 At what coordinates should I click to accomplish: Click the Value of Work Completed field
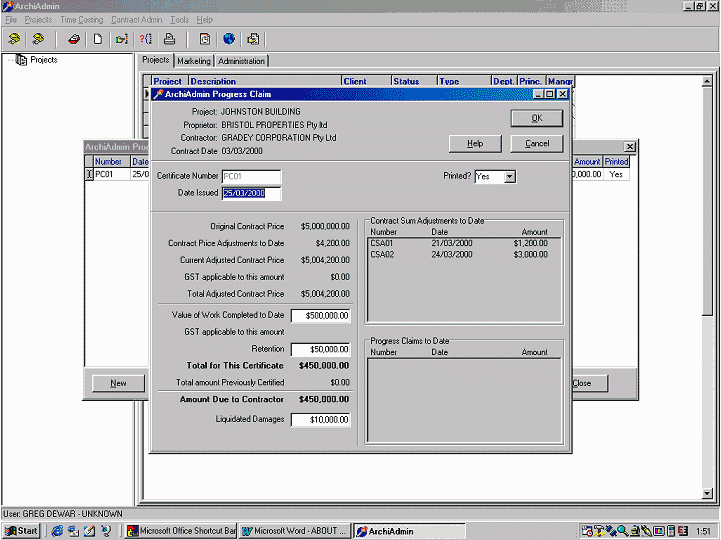click(321, 316)
